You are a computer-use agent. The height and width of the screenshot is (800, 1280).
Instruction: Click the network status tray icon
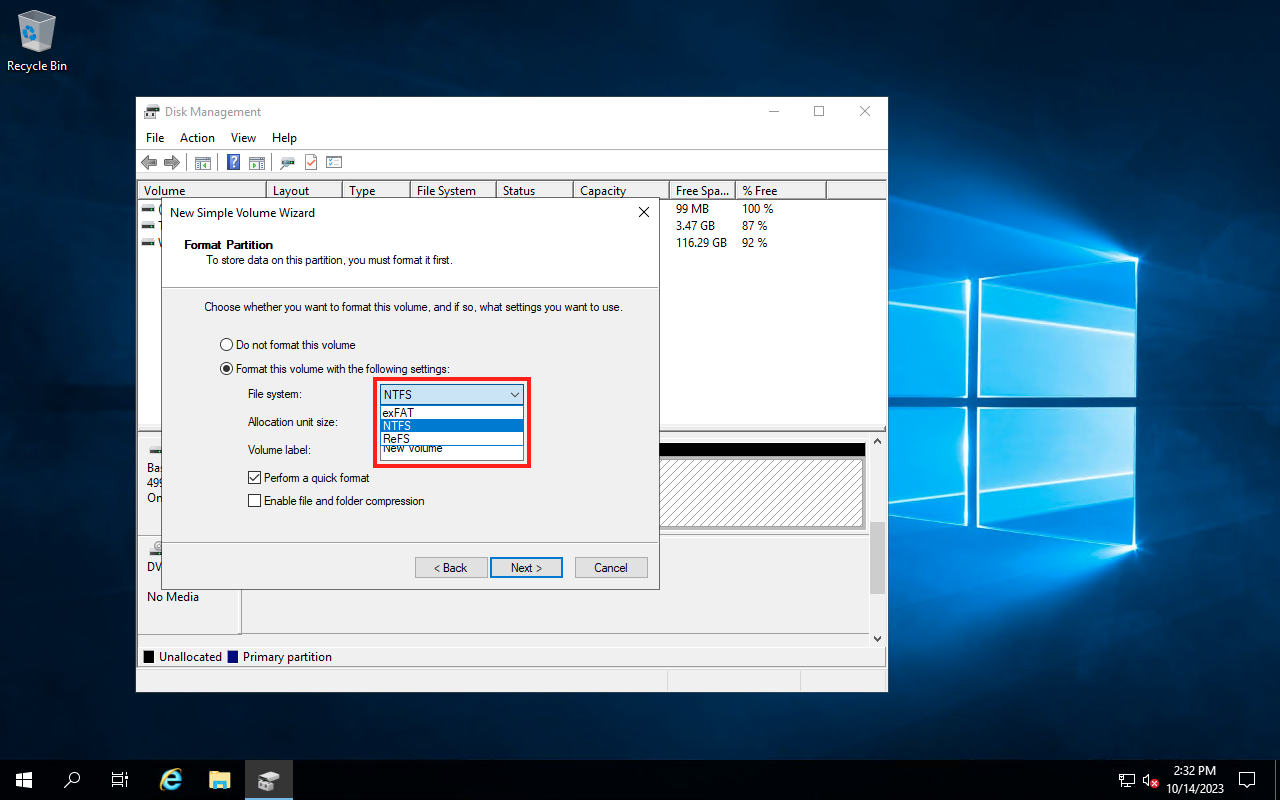(1127, 780)
